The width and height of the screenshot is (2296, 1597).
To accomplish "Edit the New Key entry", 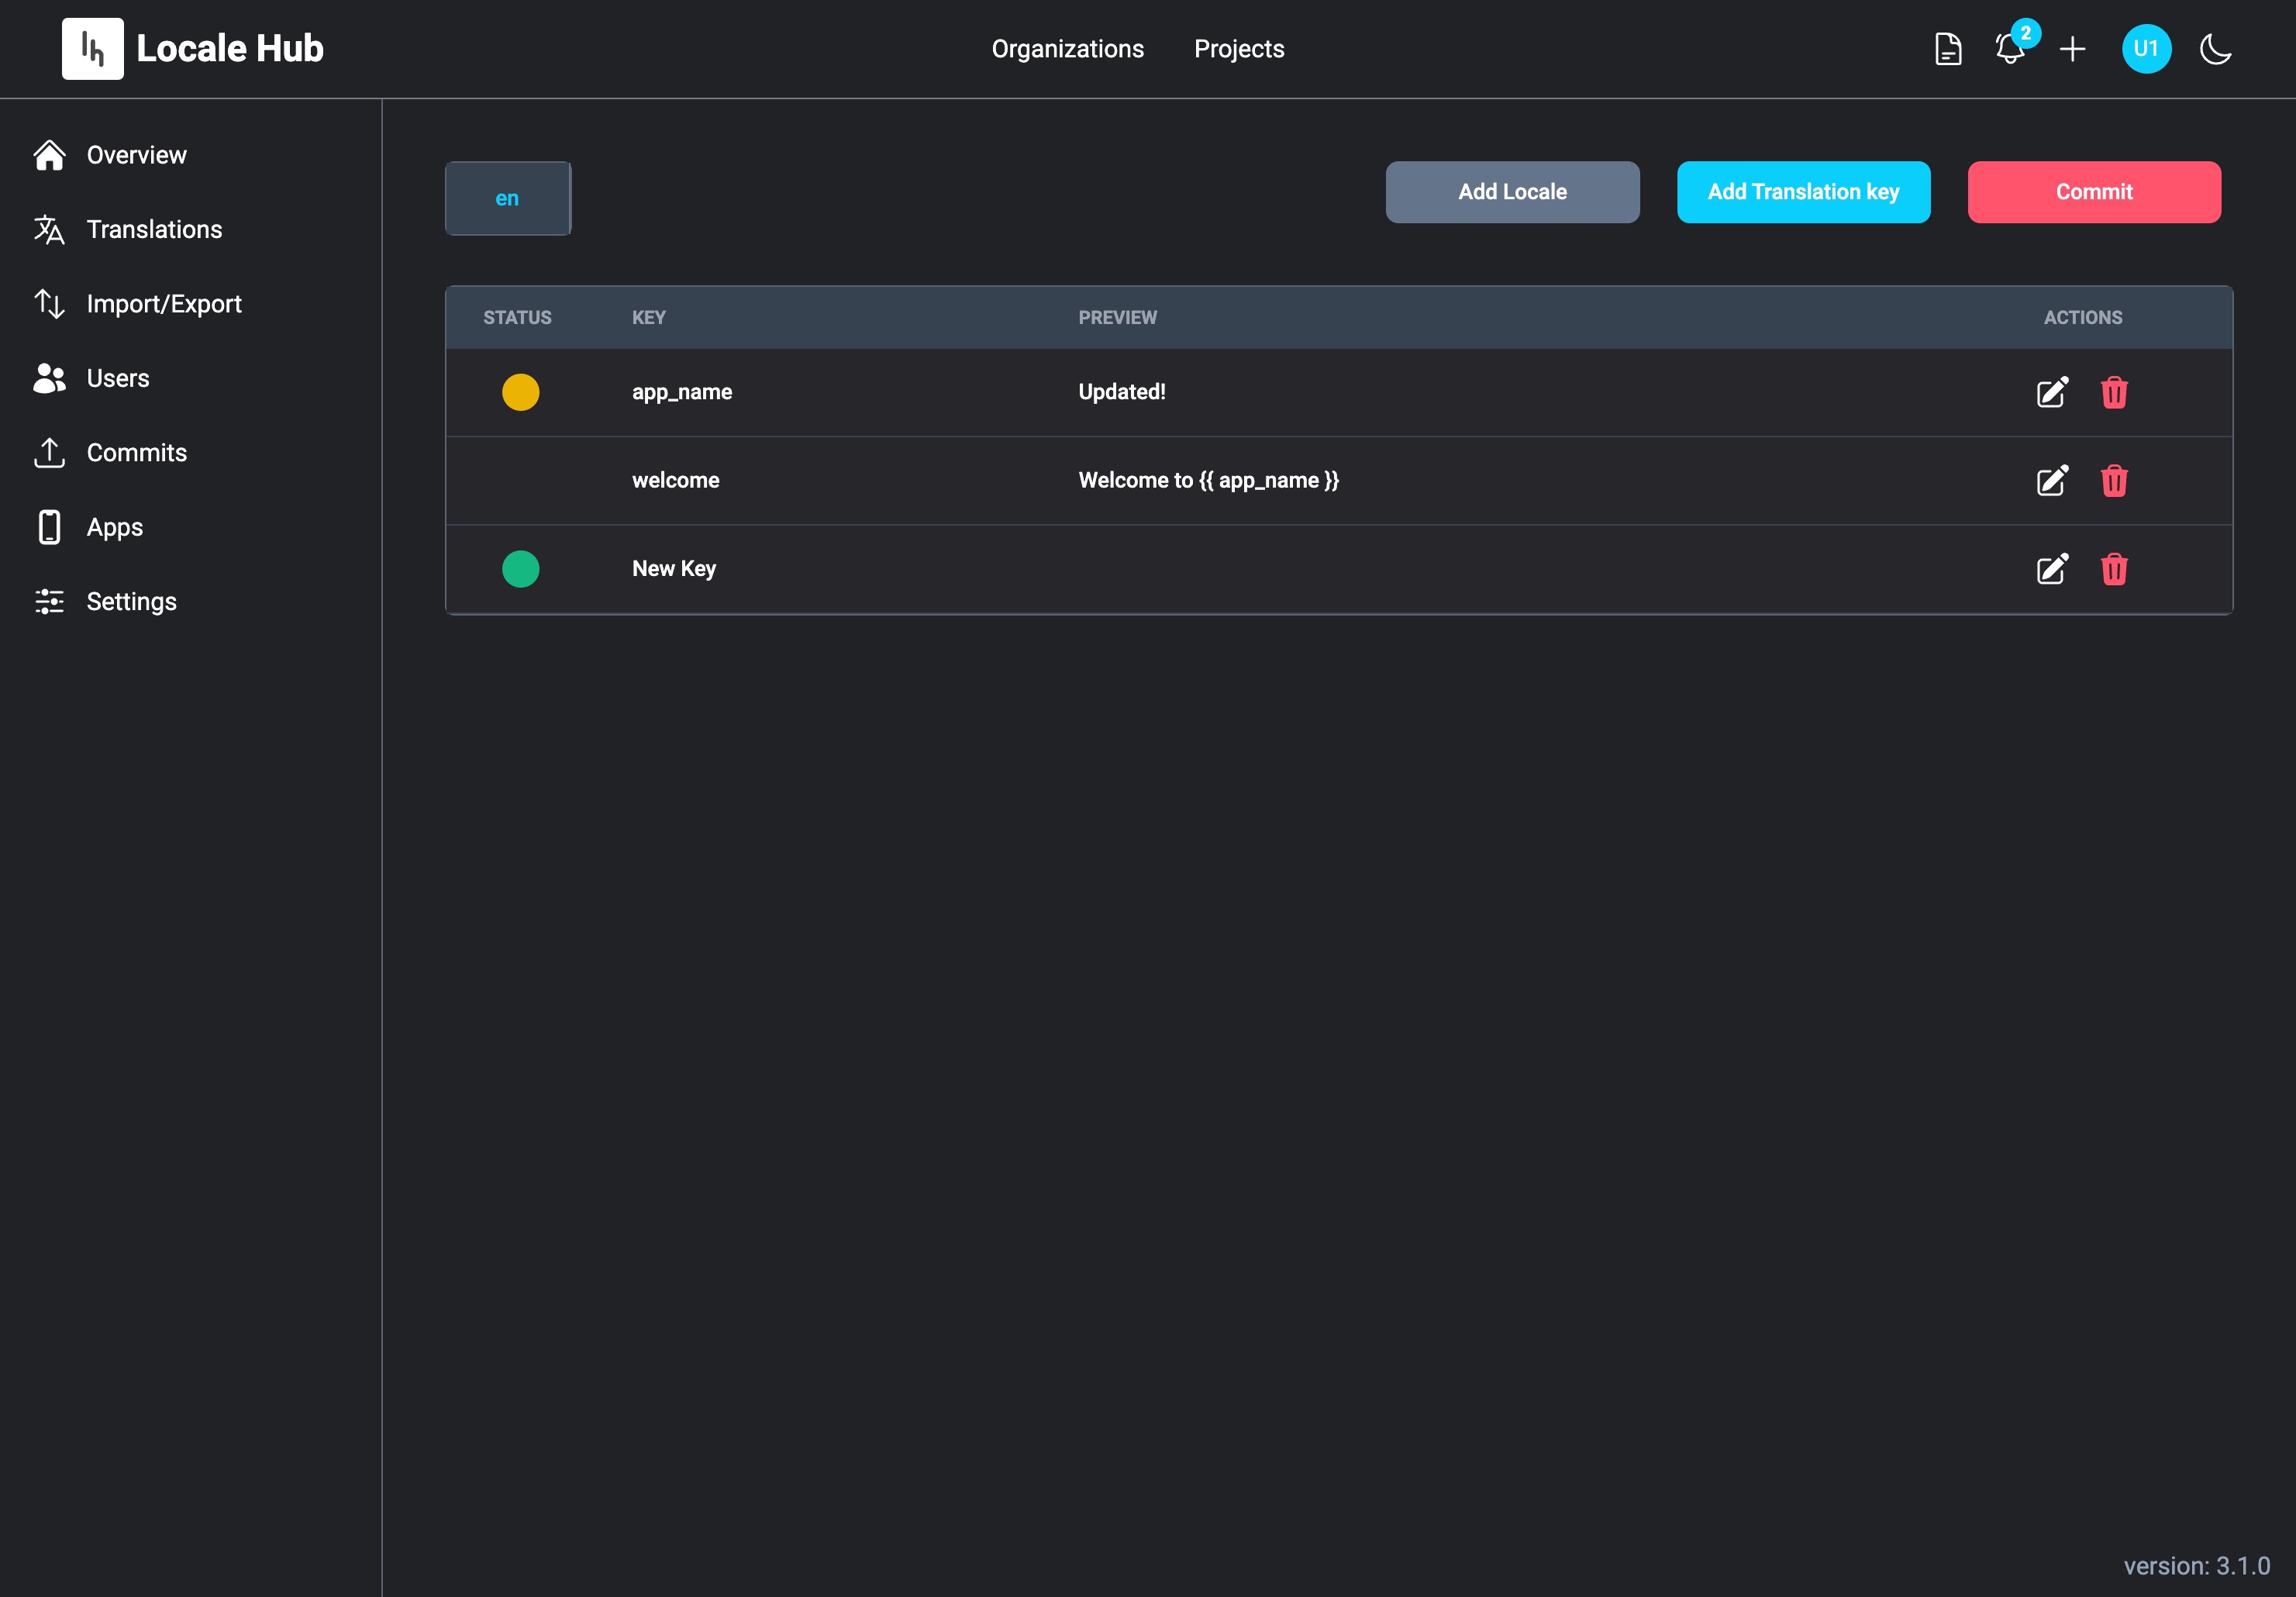I will [x=2052, y=569].
